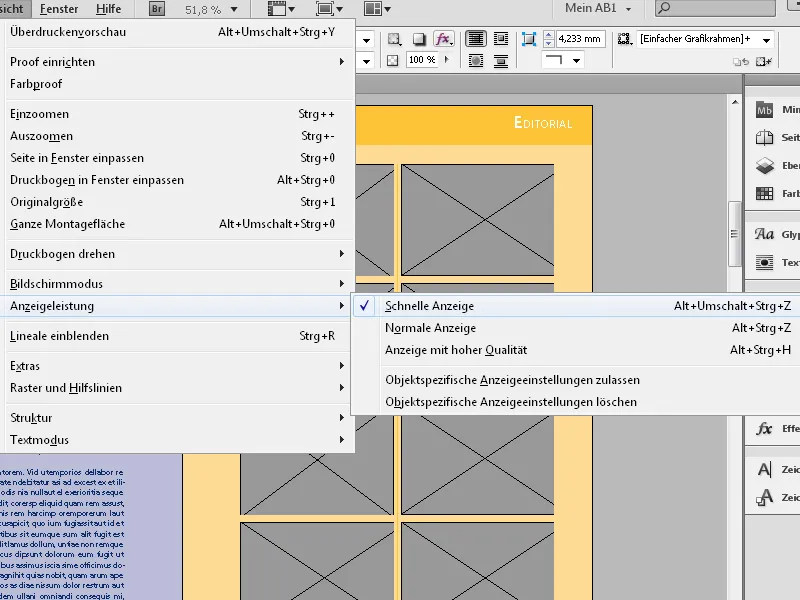
Task: Select Anzeige mit hoher Qualität
Action: [x=449, y=351]
